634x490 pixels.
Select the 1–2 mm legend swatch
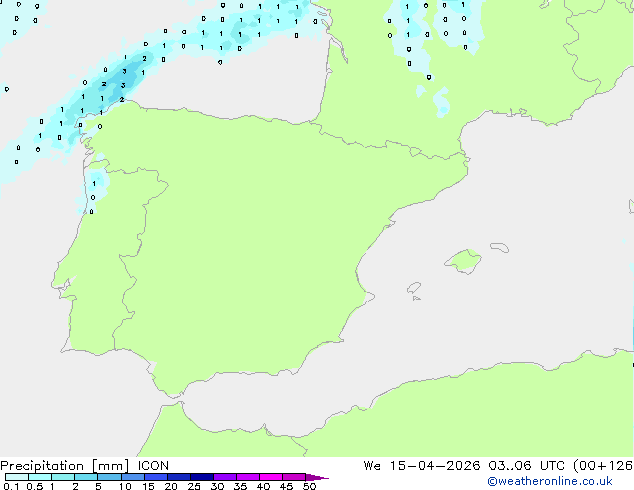click(63, 477)
